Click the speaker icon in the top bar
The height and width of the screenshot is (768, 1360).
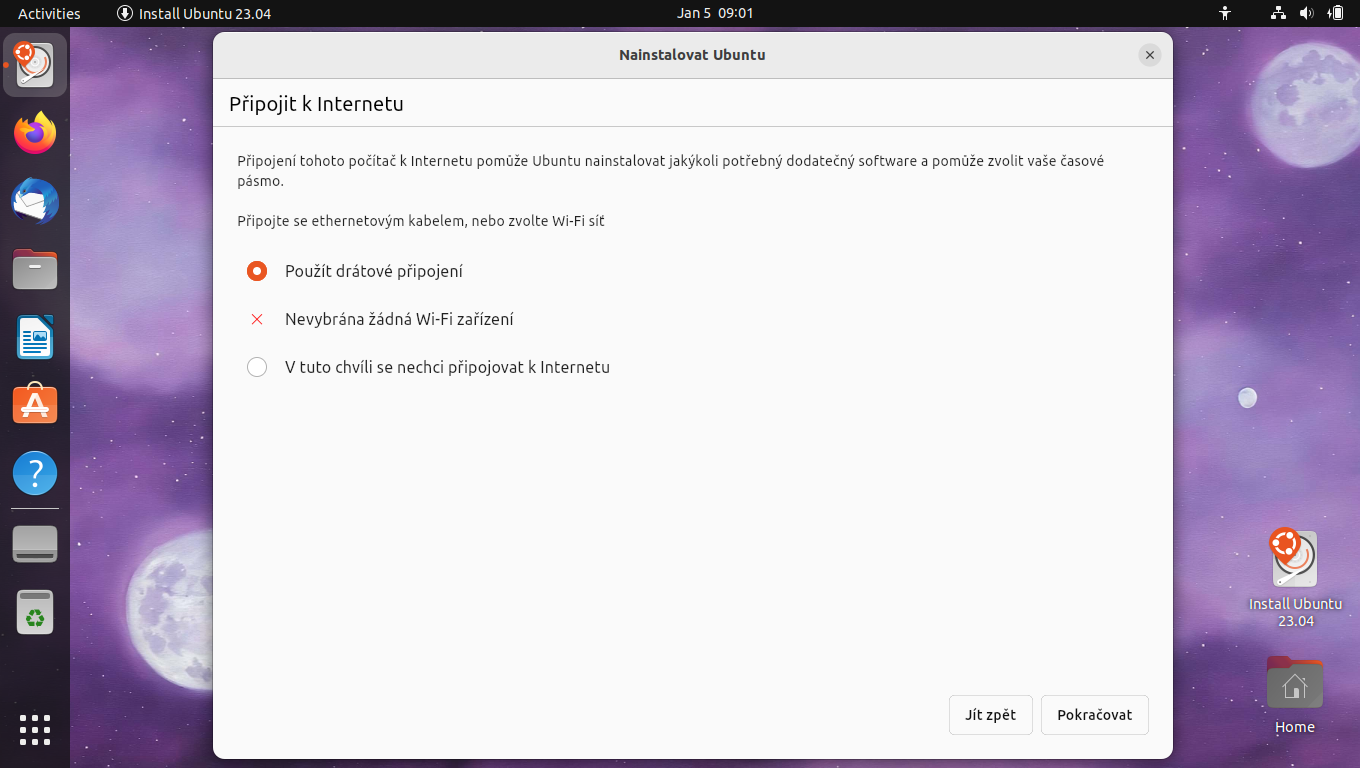[1304, 13]
